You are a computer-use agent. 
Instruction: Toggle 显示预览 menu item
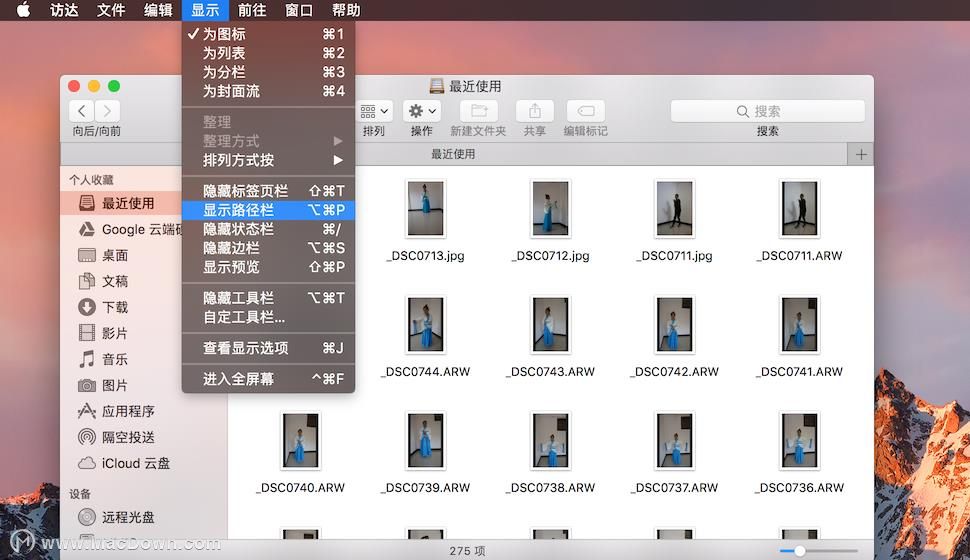268,267
